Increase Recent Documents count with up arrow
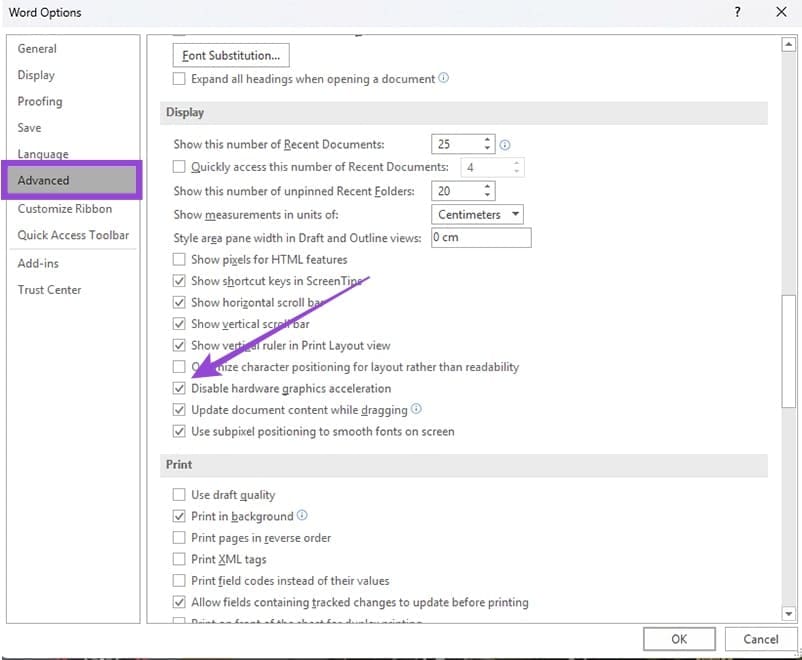The image size is (802, 660). [x=487, y=139]
